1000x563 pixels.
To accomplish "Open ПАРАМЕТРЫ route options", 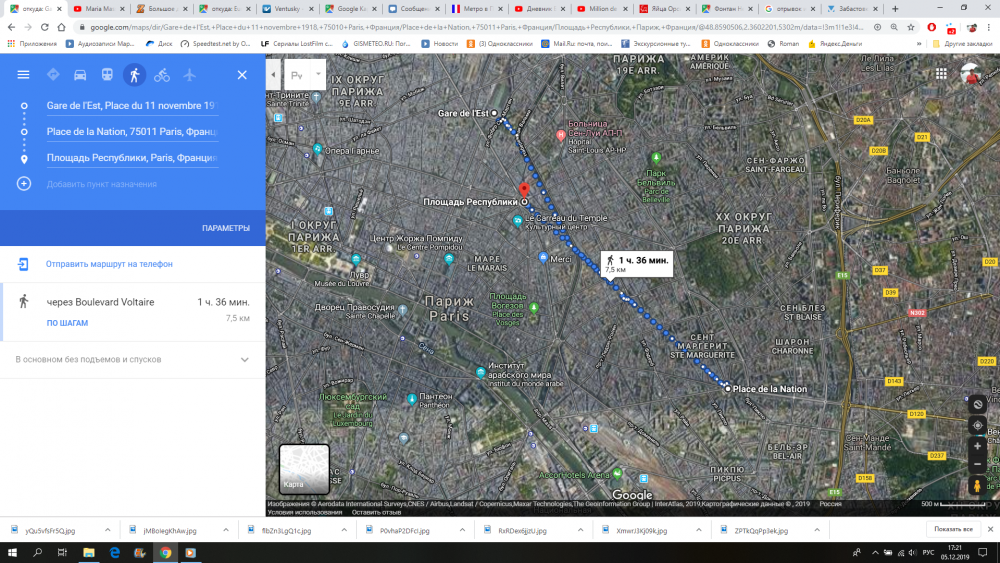I will click(225, 228).
